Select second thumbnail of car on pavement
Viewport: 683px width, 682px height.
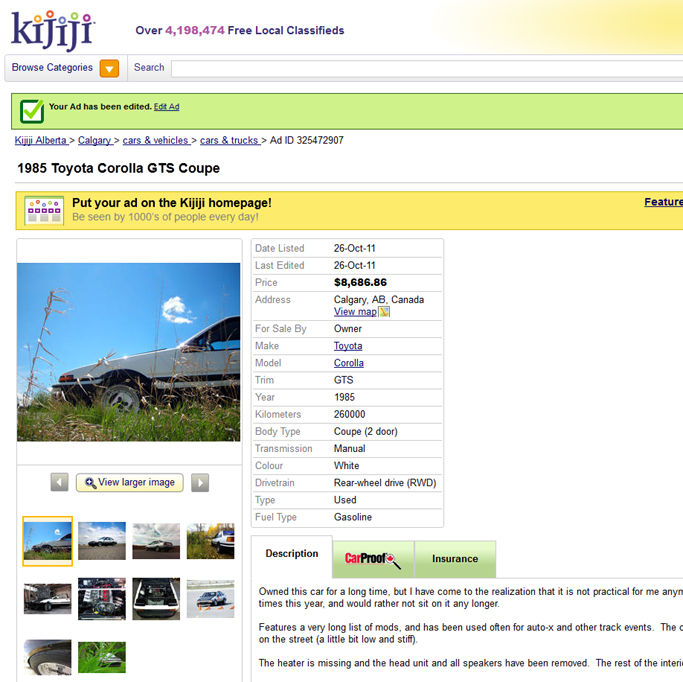point(102,541)
